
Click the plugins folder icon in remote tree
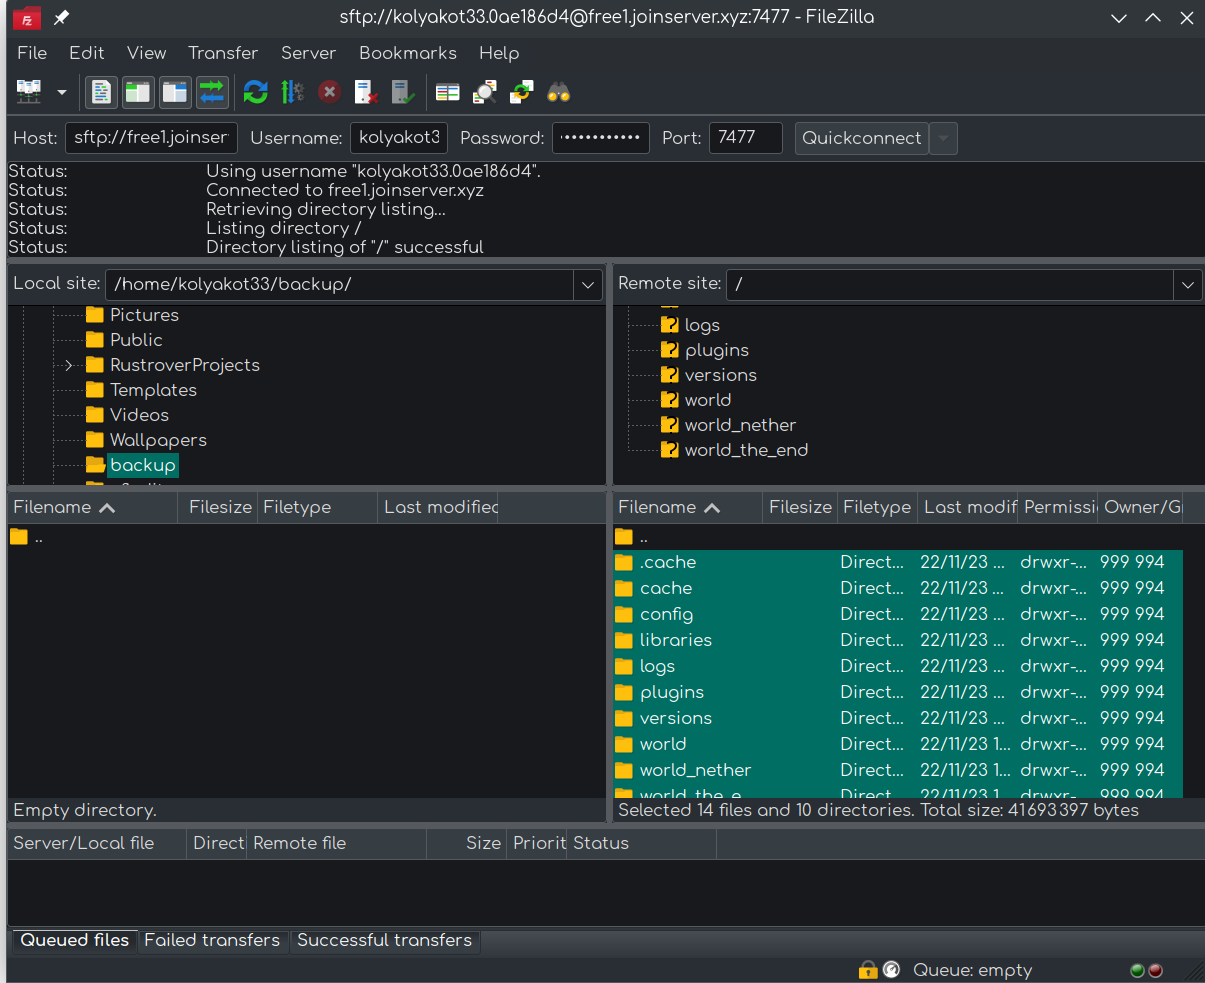click(670, 350)
